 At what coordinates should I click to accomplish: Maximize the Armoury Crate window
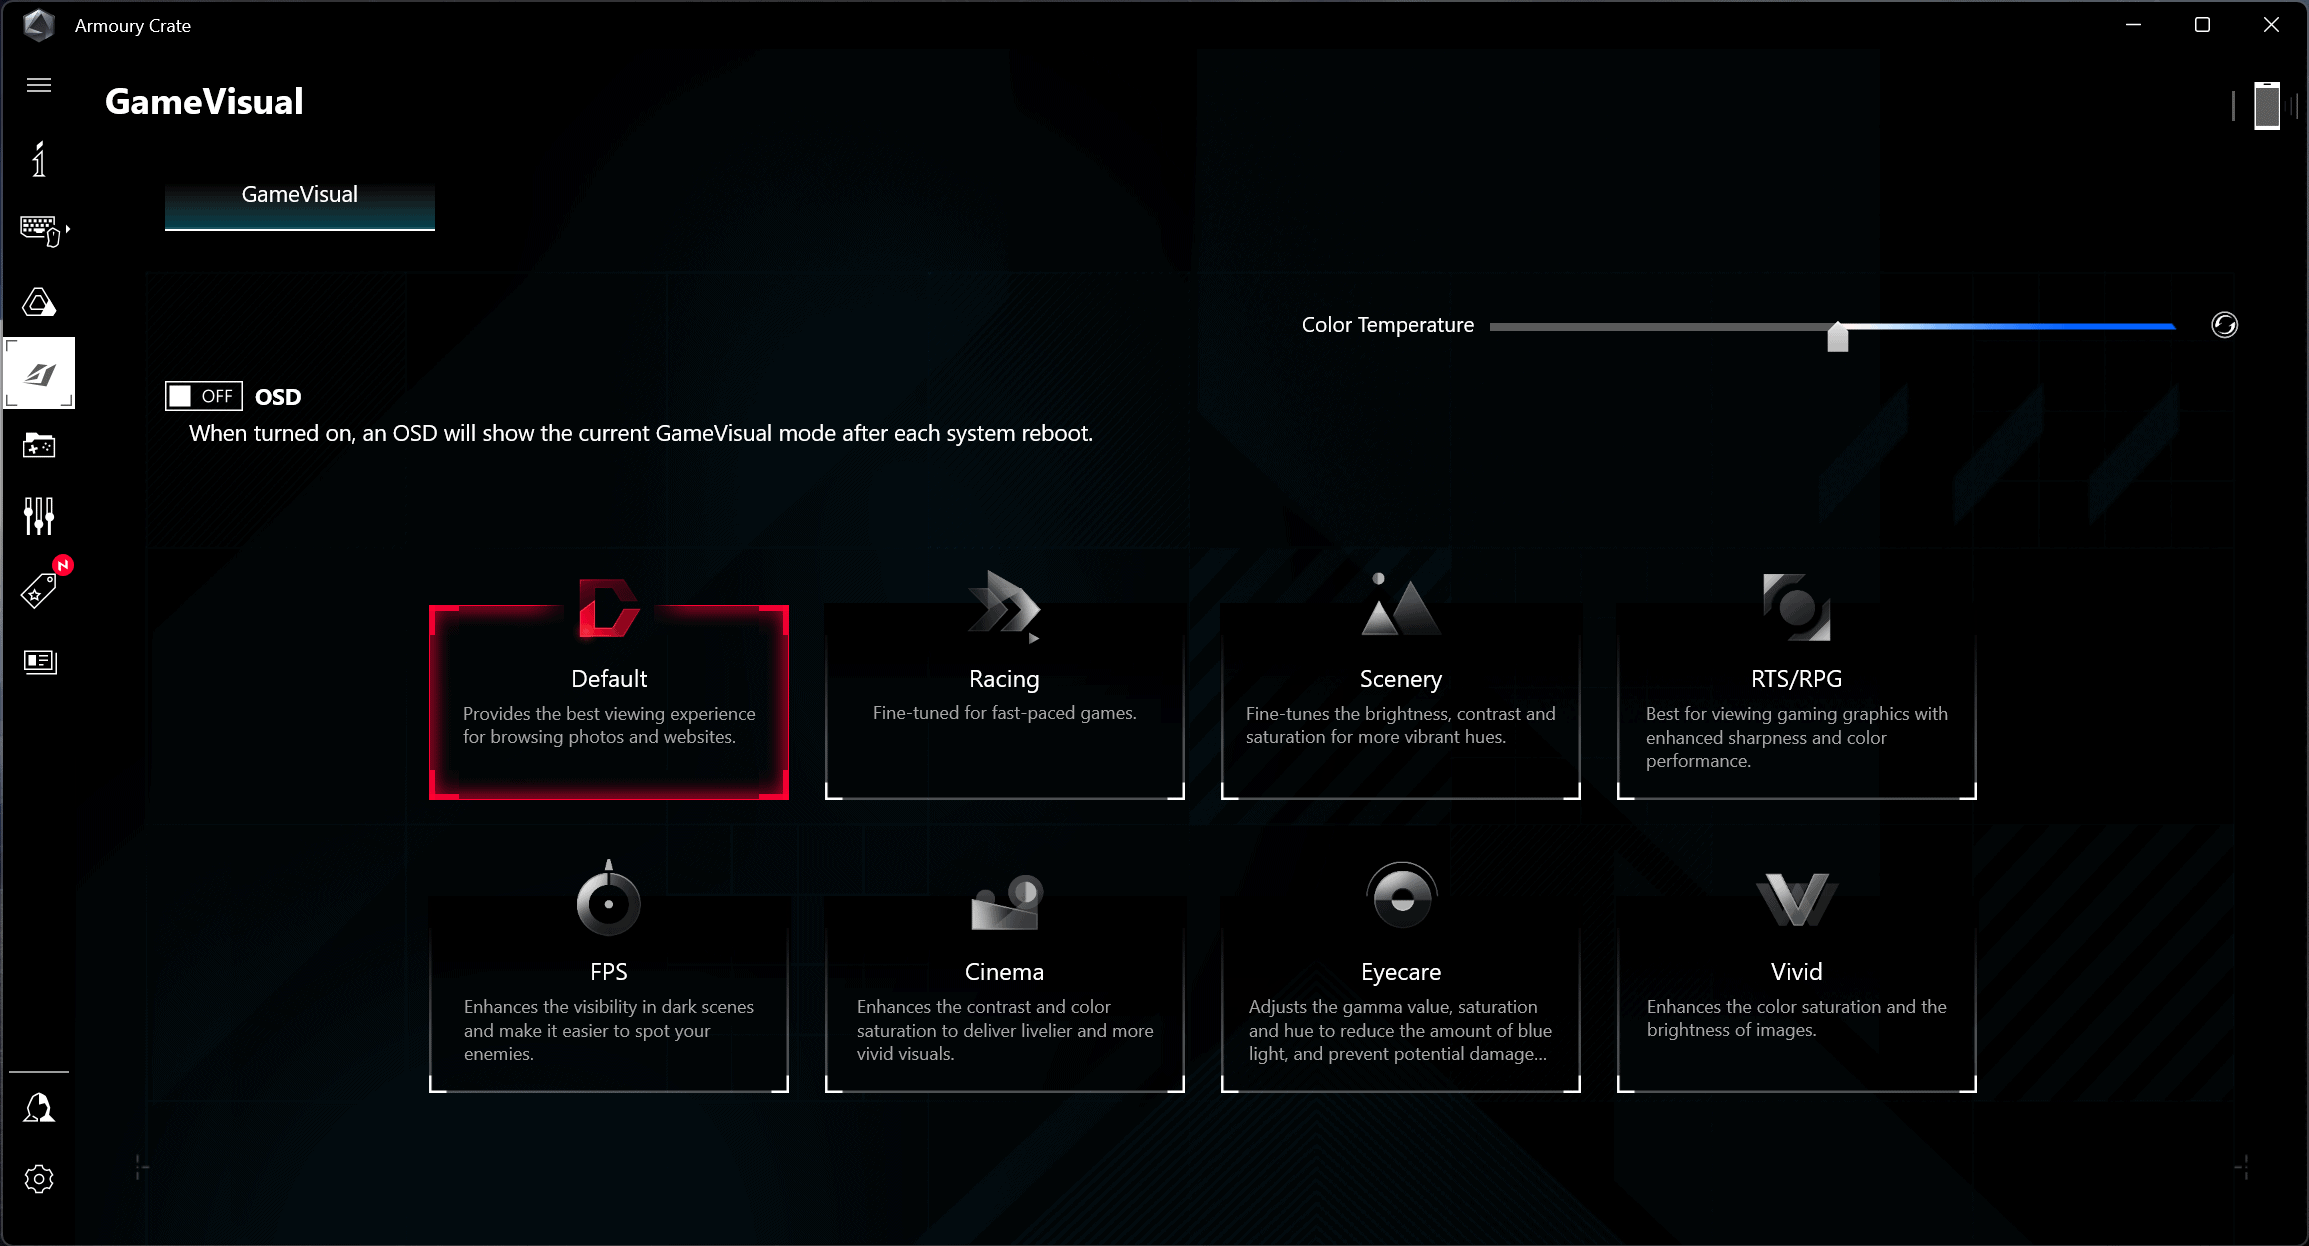tap(2202, 25)
